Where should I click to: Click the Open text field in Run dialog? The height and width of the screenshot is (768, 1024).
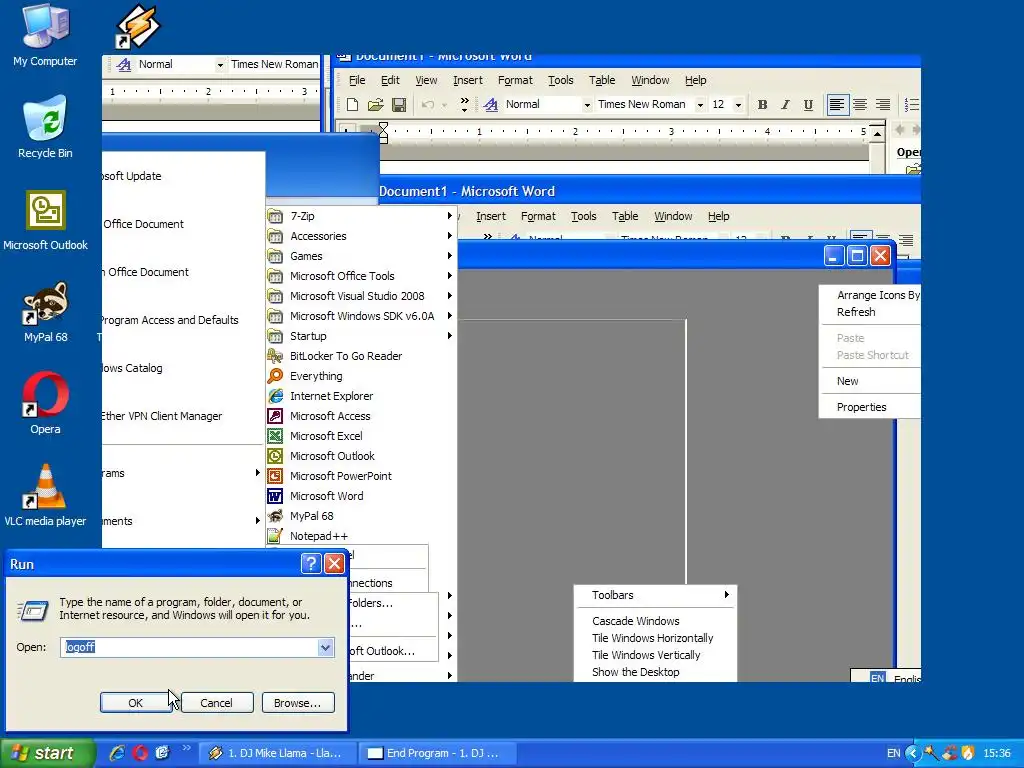pyautogui.click(x=189, y=647)
